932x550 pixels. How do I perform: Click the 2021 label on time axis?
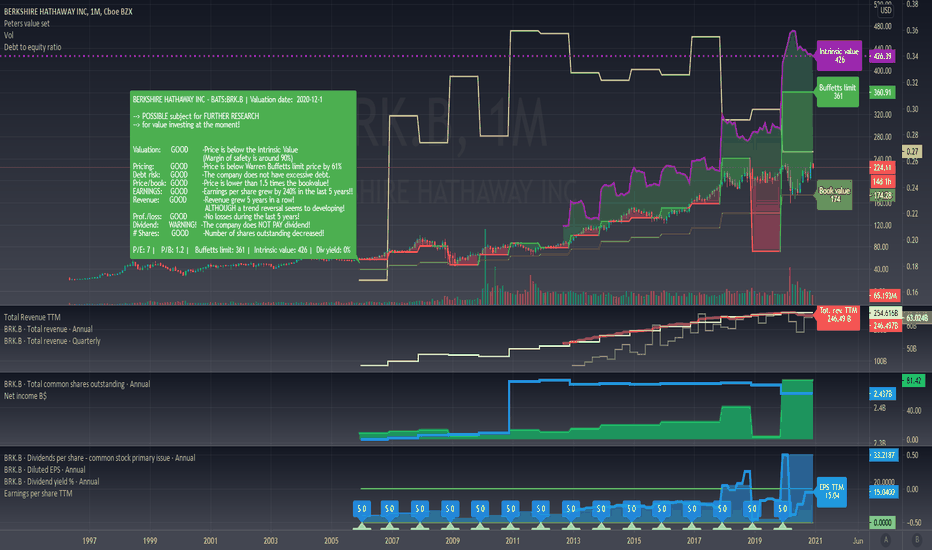click(x=815, y=540)
